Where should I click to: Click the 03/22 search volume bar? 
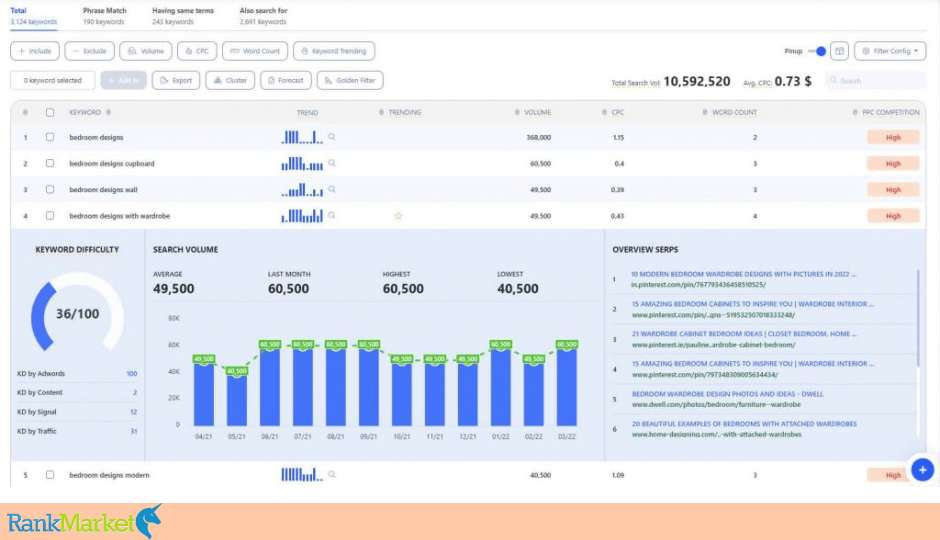[567, 387]
